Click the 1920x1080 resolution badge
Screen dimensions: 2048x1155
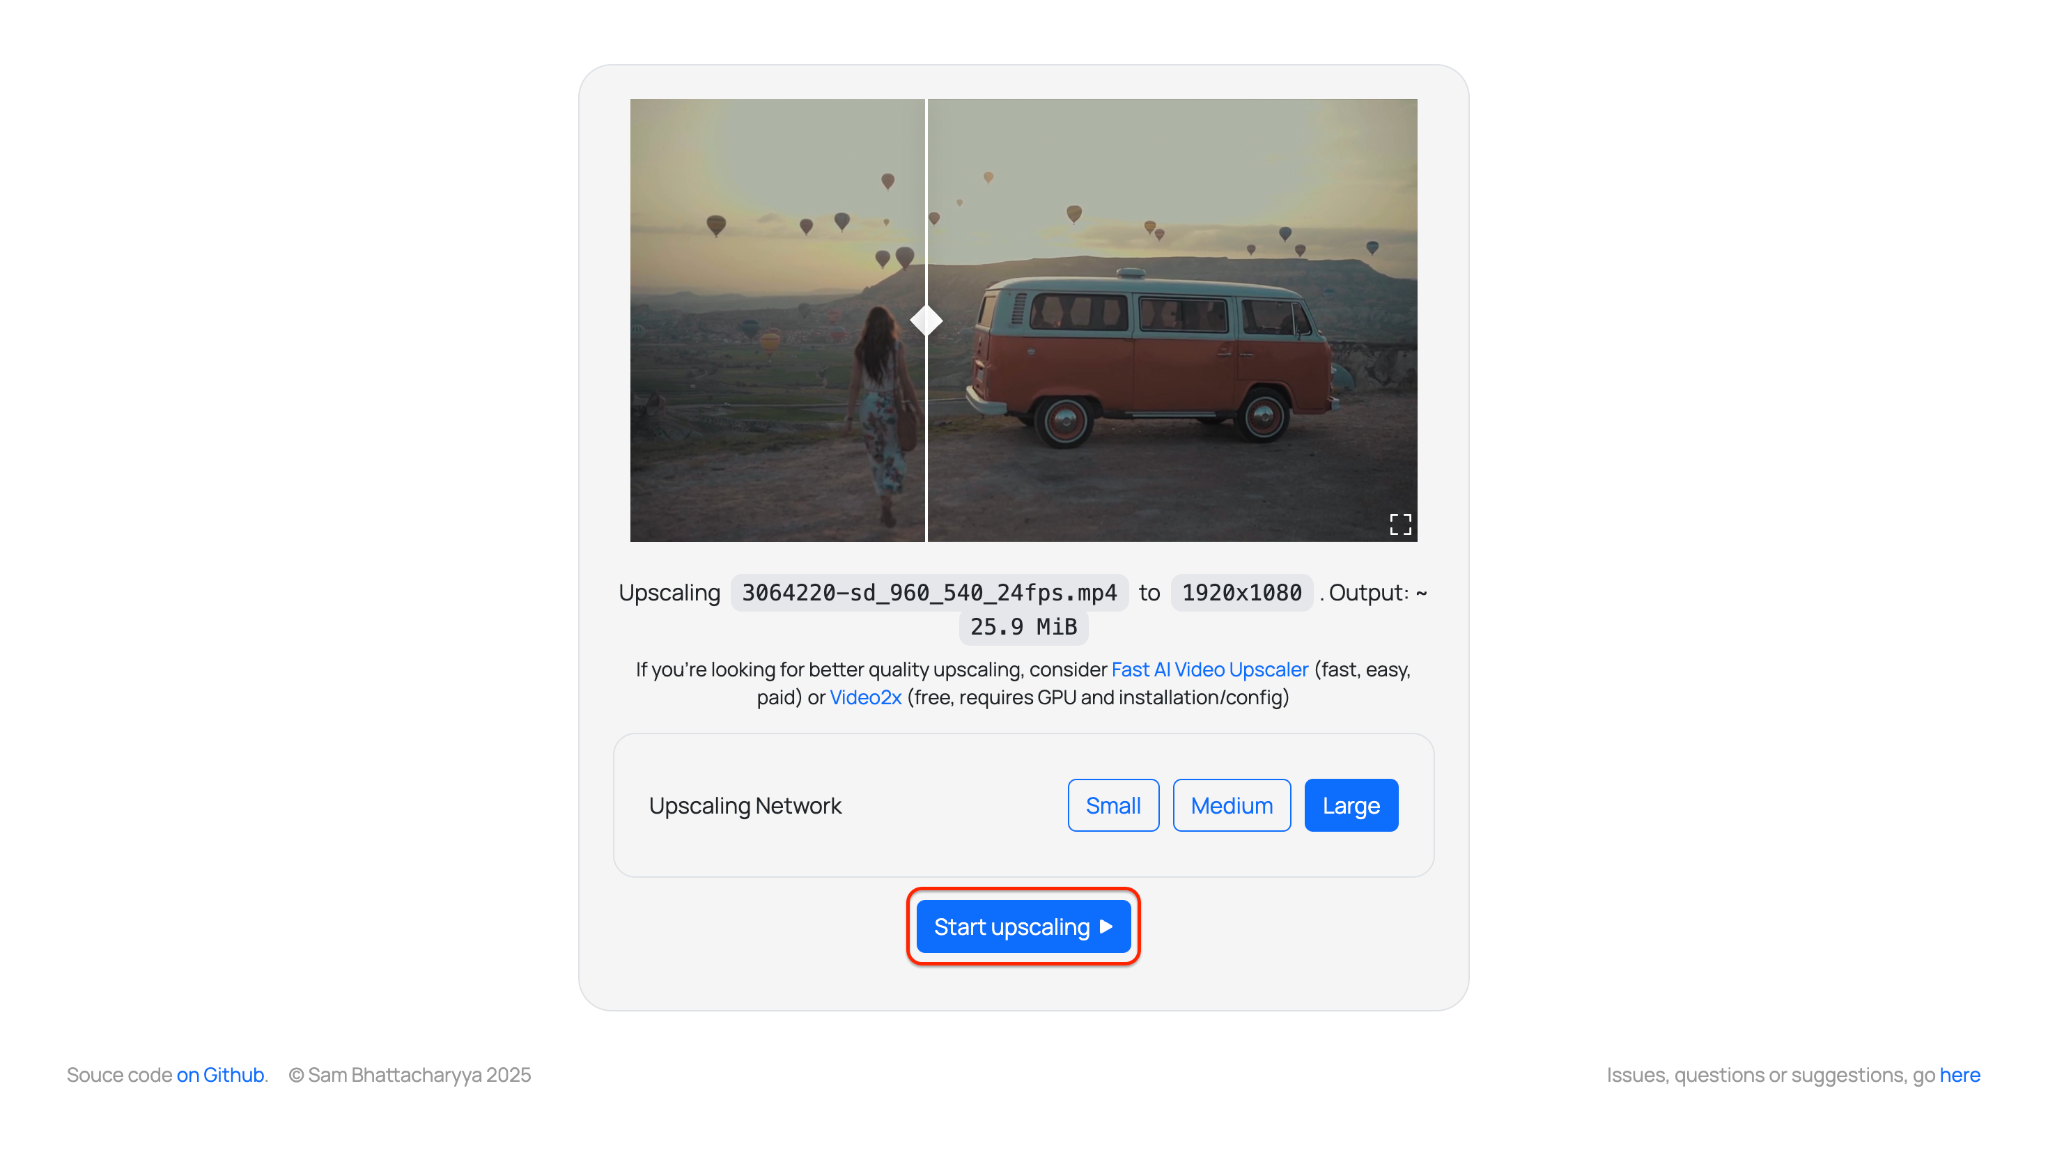(x=1241, y=592)
